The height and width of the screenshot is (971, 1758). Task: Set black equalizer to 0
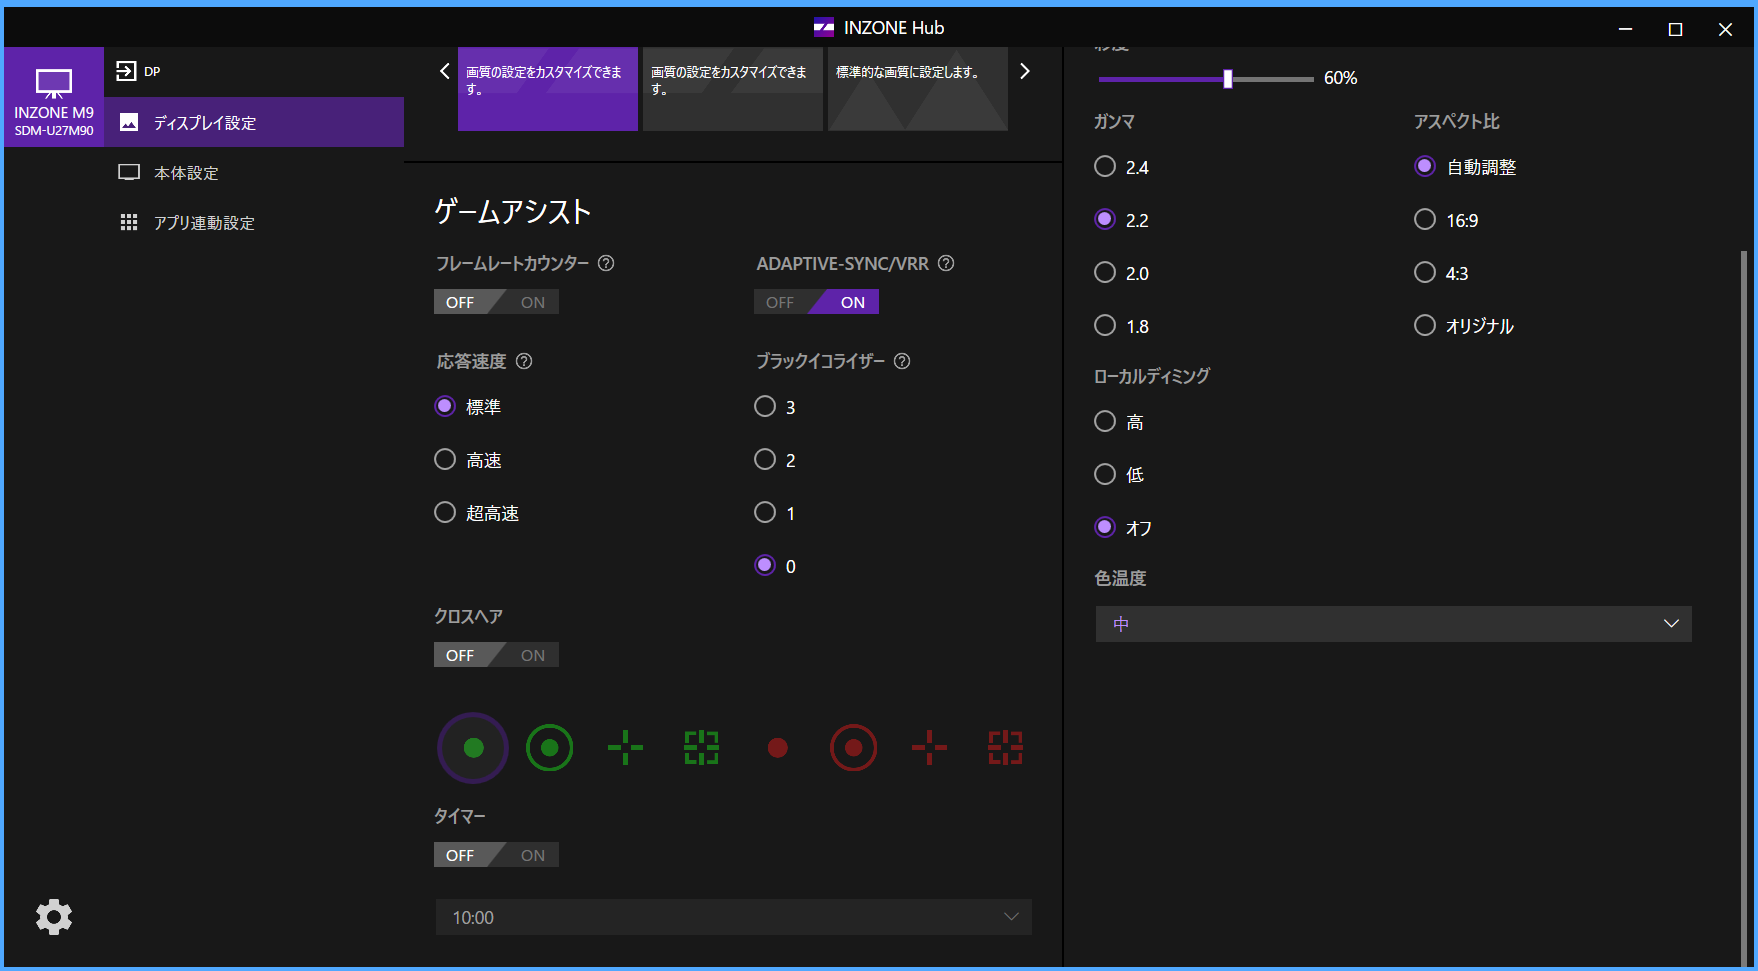point(765,565)
